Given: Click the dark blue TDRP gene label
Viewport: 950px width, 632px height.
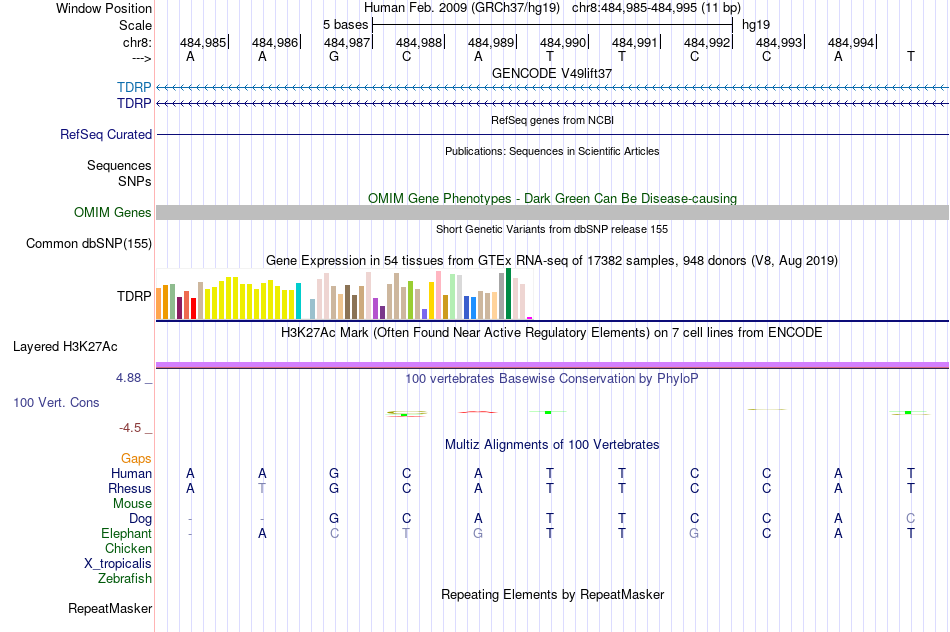Looking at the screenshot, I should tap(134, 104).
